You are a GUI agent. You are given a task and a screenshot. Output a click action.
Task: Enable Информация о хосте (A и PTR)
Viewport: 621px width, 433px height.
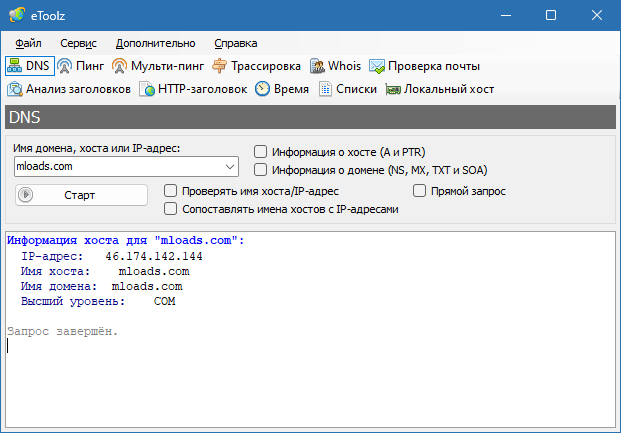260,151
